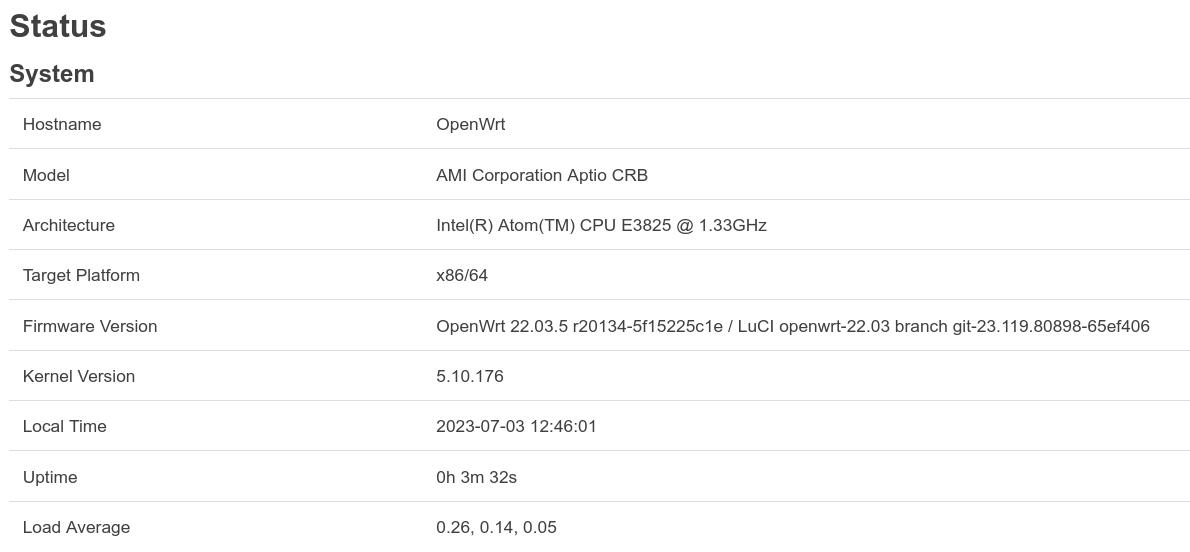The width and height of the screenshot is (1190, 552).
Task: Click the OpenWrt hostname value
Action: (470, 124)
